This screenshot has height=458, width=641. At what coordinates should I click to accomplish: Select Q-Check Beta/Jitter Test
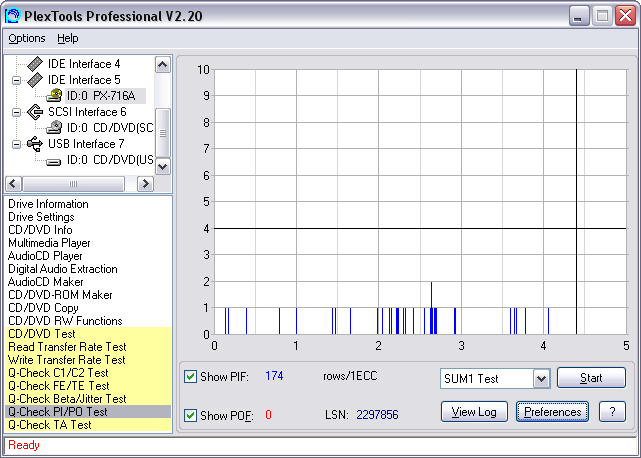pyautogui.click(x=88, y=399)
